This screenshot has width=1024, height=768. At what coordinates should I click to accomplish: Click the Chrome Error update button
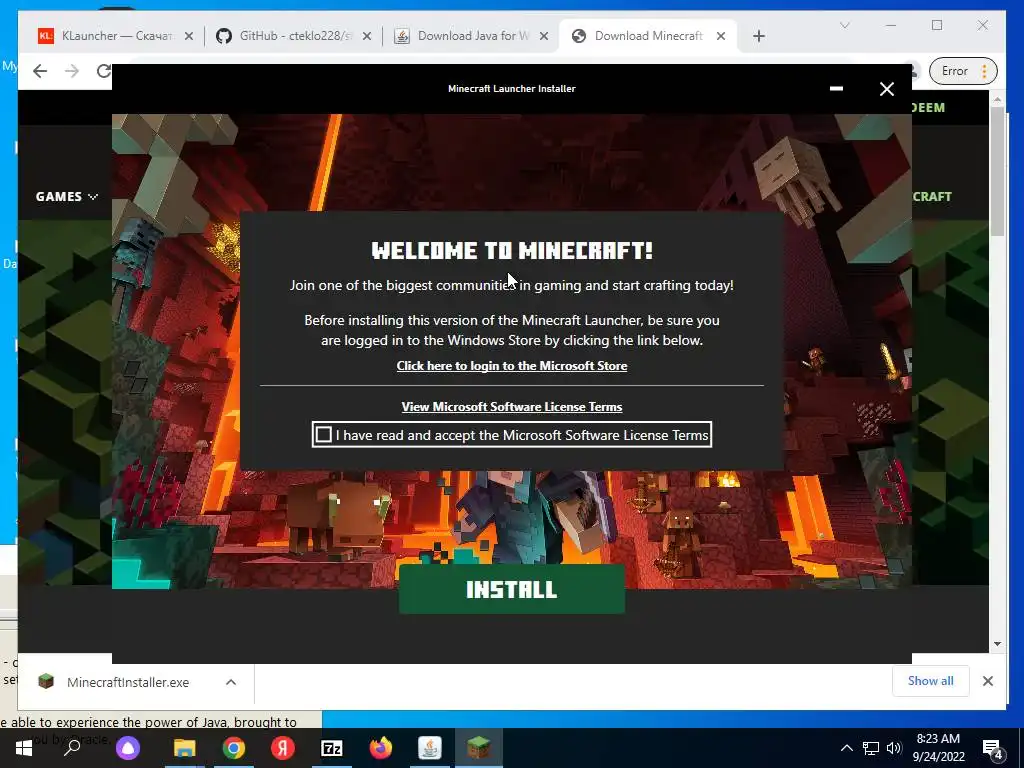tap(964, 71)
